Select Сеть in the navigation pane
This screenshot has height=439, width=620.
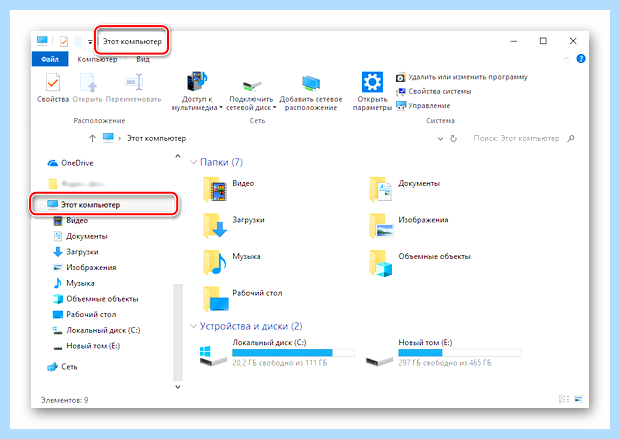62,367
